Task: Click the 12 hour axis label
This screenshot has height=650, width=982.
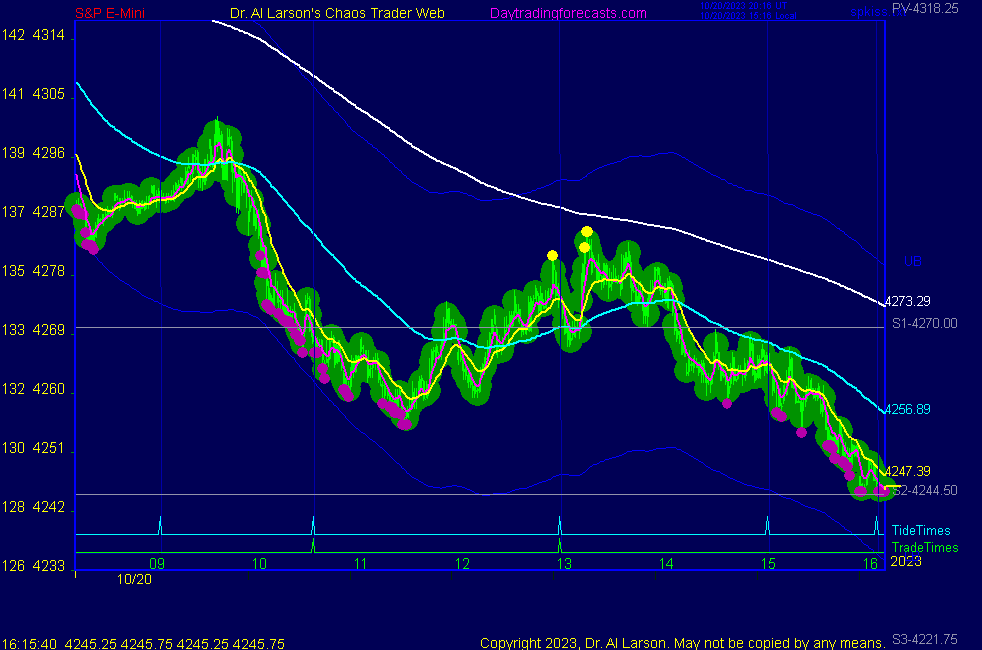Action: (x=462, y=564)
